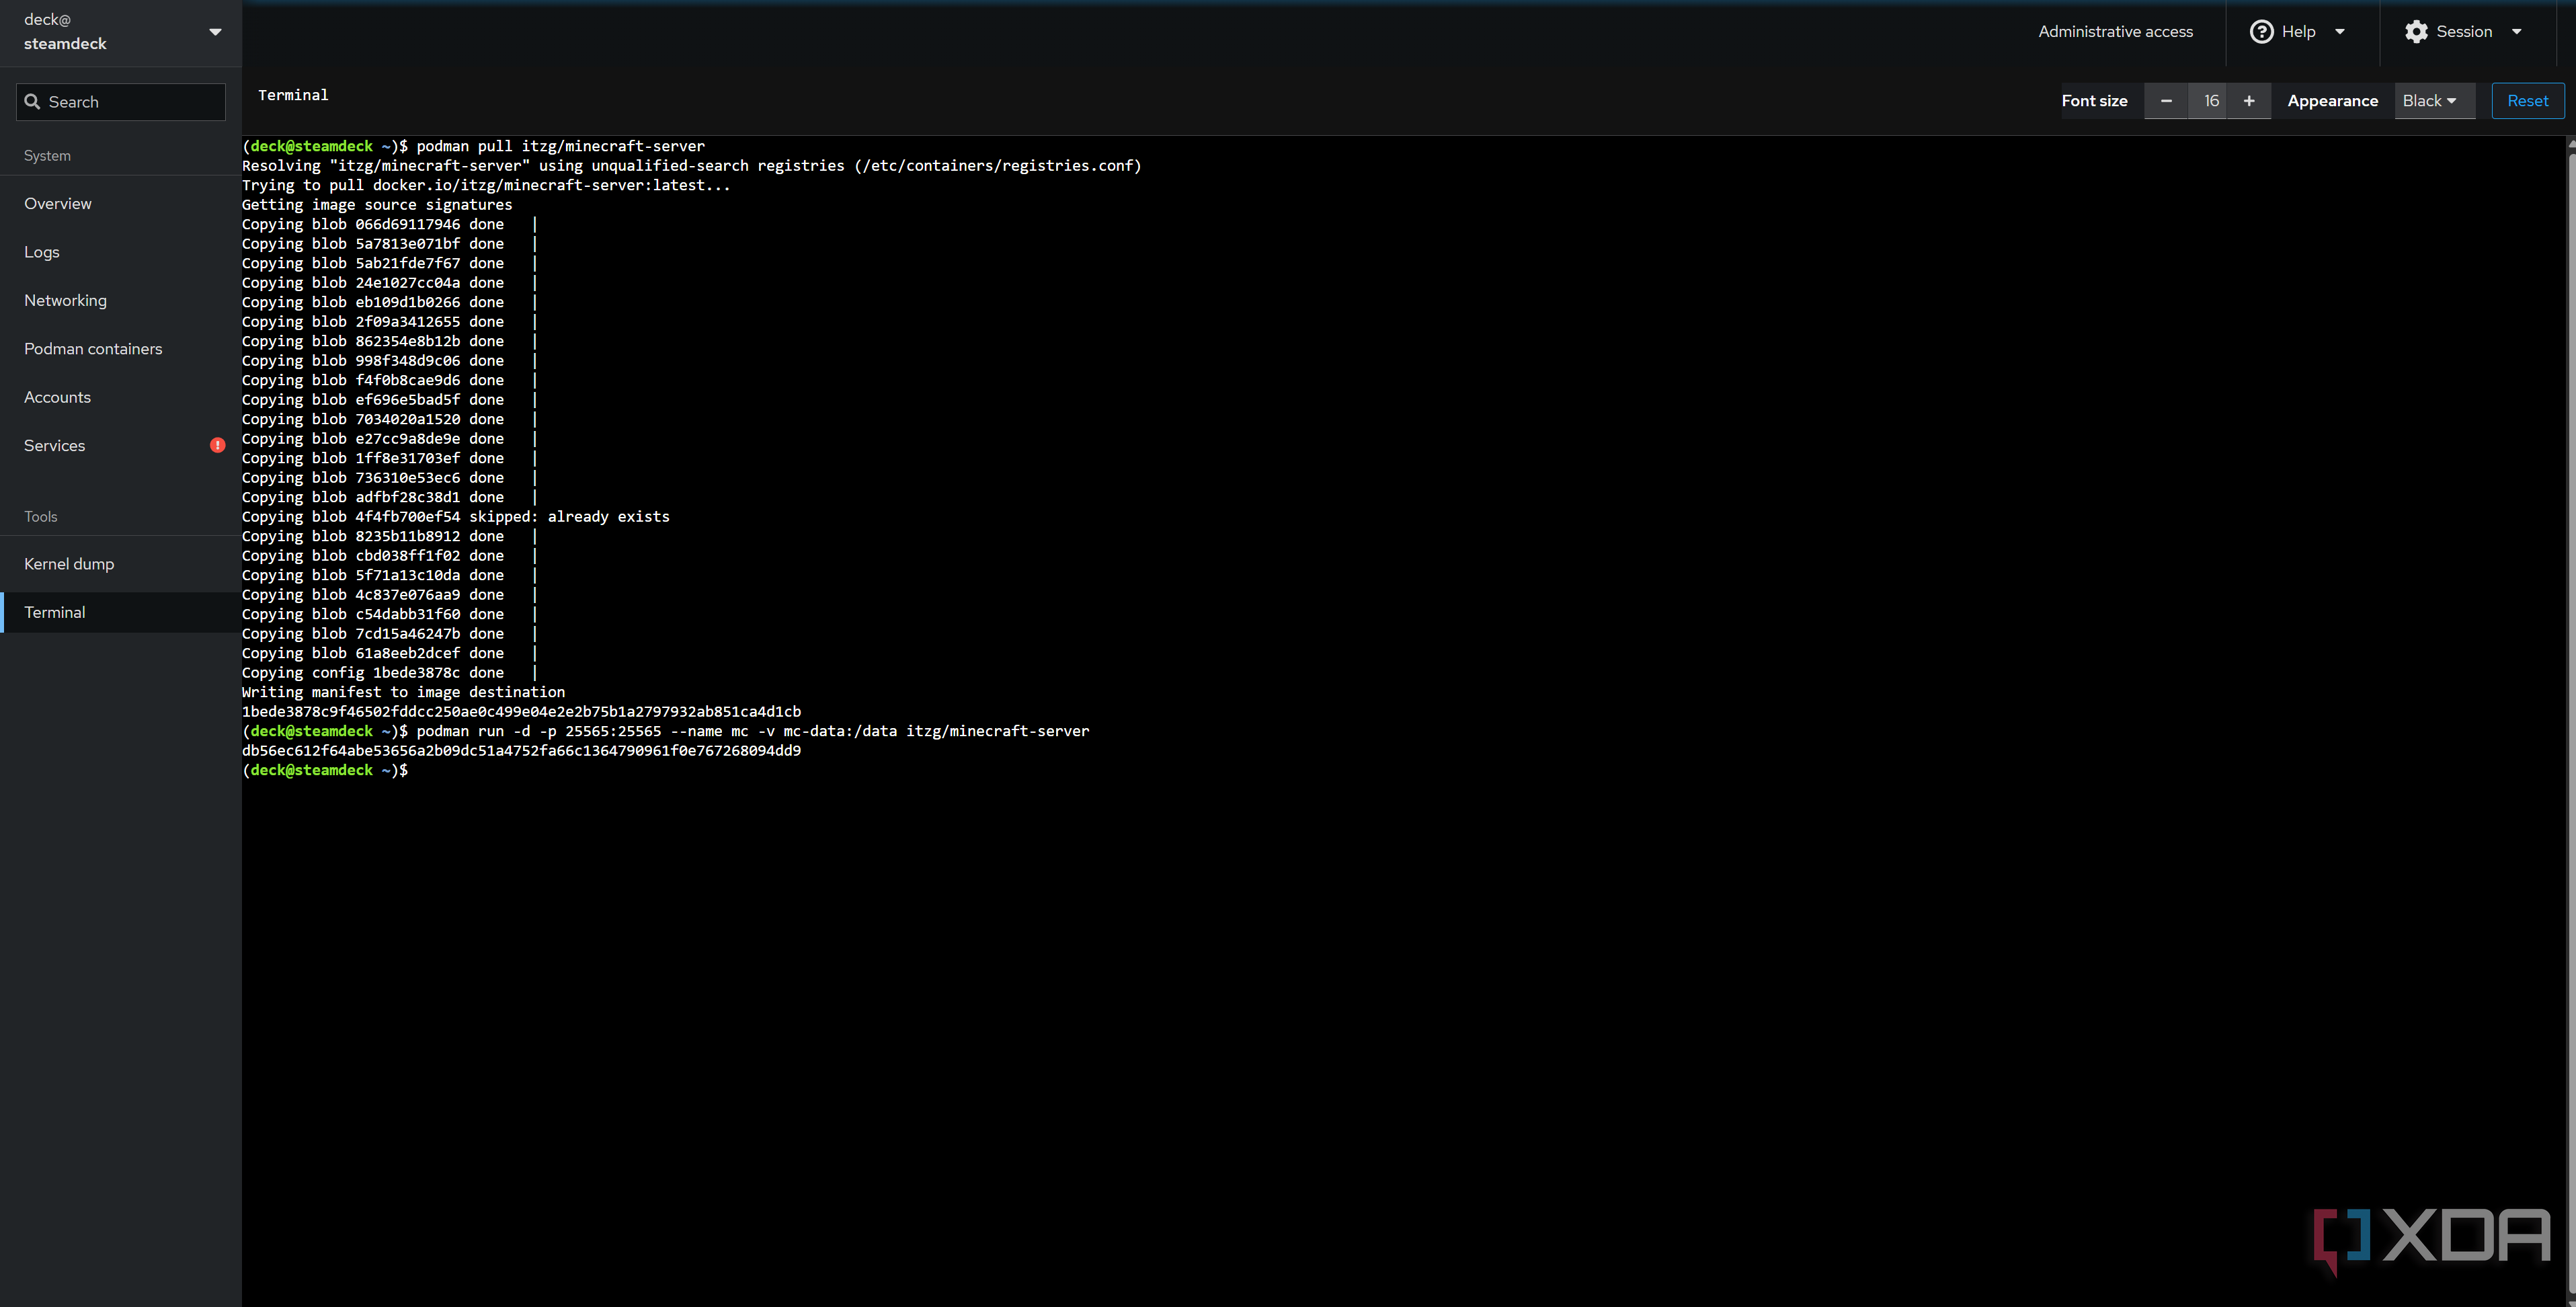Click the terminal vertical scrollbar

point(2570,720)
